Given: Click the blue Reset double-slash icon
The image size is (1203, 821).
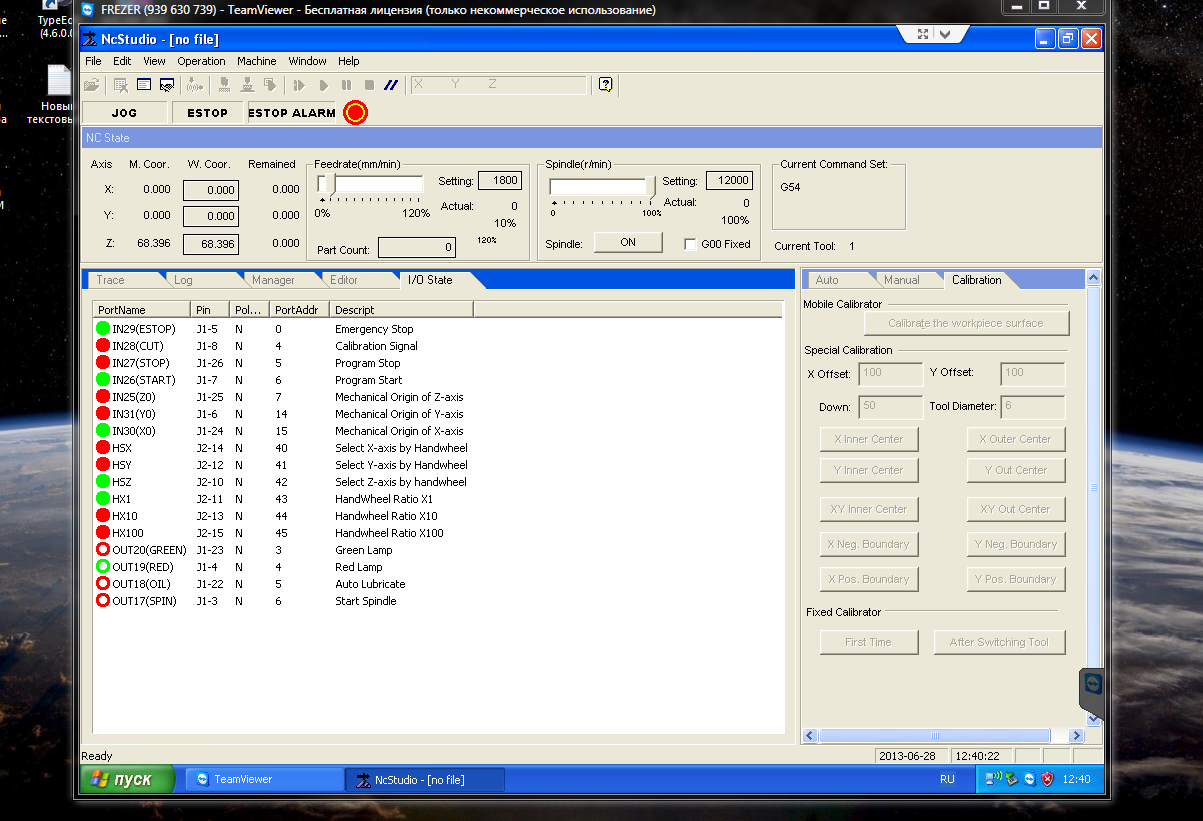Looking at the screenshot, I should (x=391, y=85).
